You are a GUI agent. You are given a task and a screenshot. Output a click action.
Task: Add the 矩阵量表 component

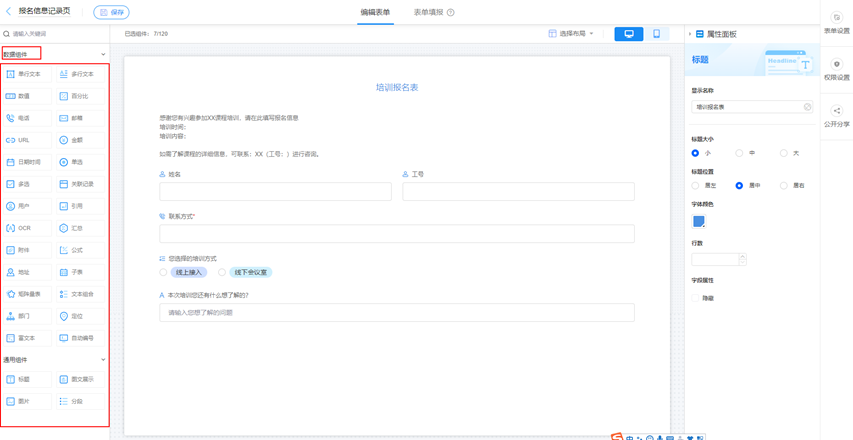click(x=27, y=294)
